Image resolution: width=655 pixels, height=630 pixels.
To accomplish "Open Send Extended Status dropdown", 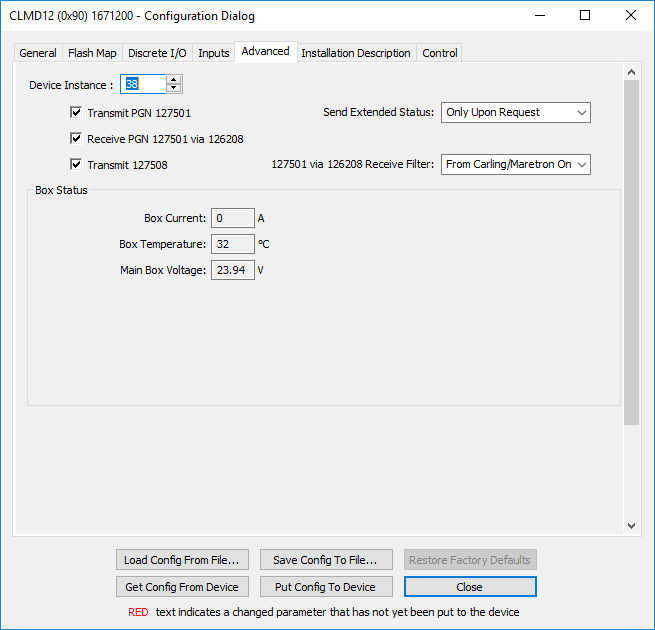I will pyautogui.click(x=515, y=113).
